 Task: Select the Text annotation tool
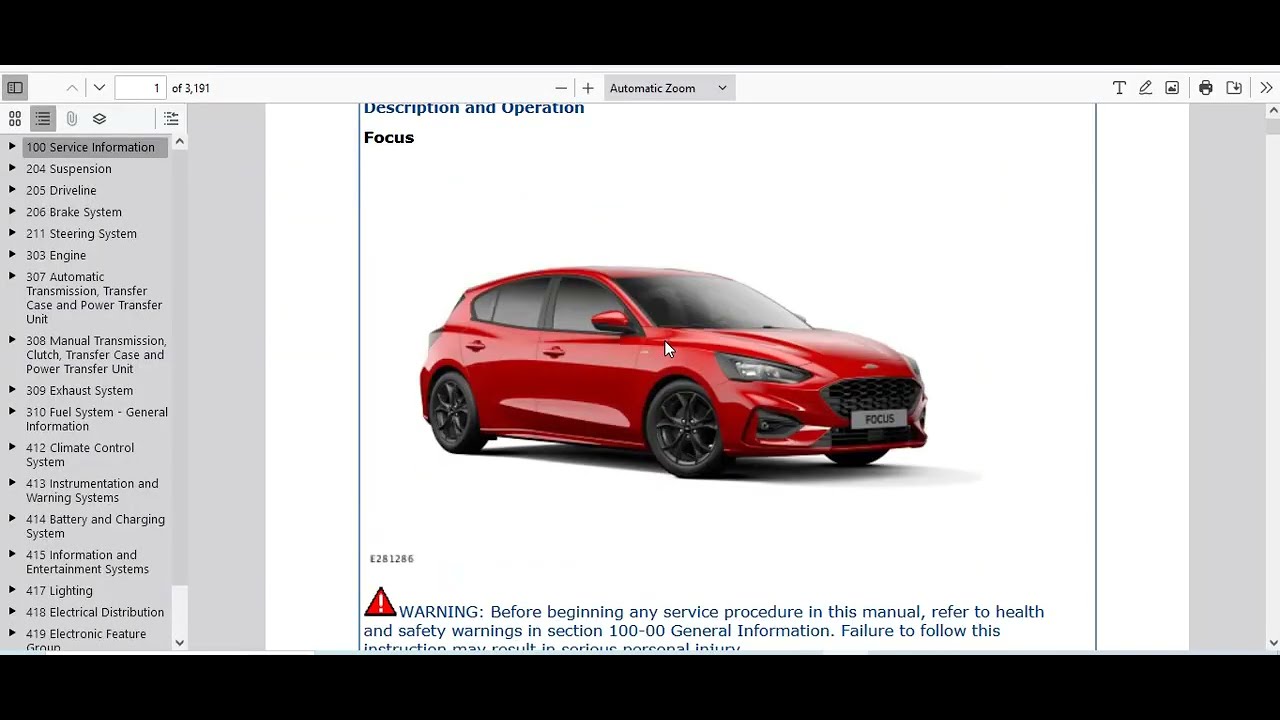tap(1119, 88)
